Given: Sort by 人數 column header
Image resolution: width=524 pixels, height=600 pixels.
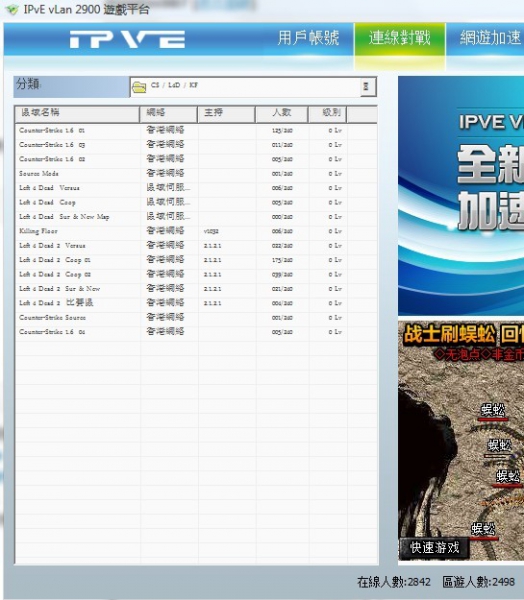Looking at the screenshot, I should click(282, 114).
